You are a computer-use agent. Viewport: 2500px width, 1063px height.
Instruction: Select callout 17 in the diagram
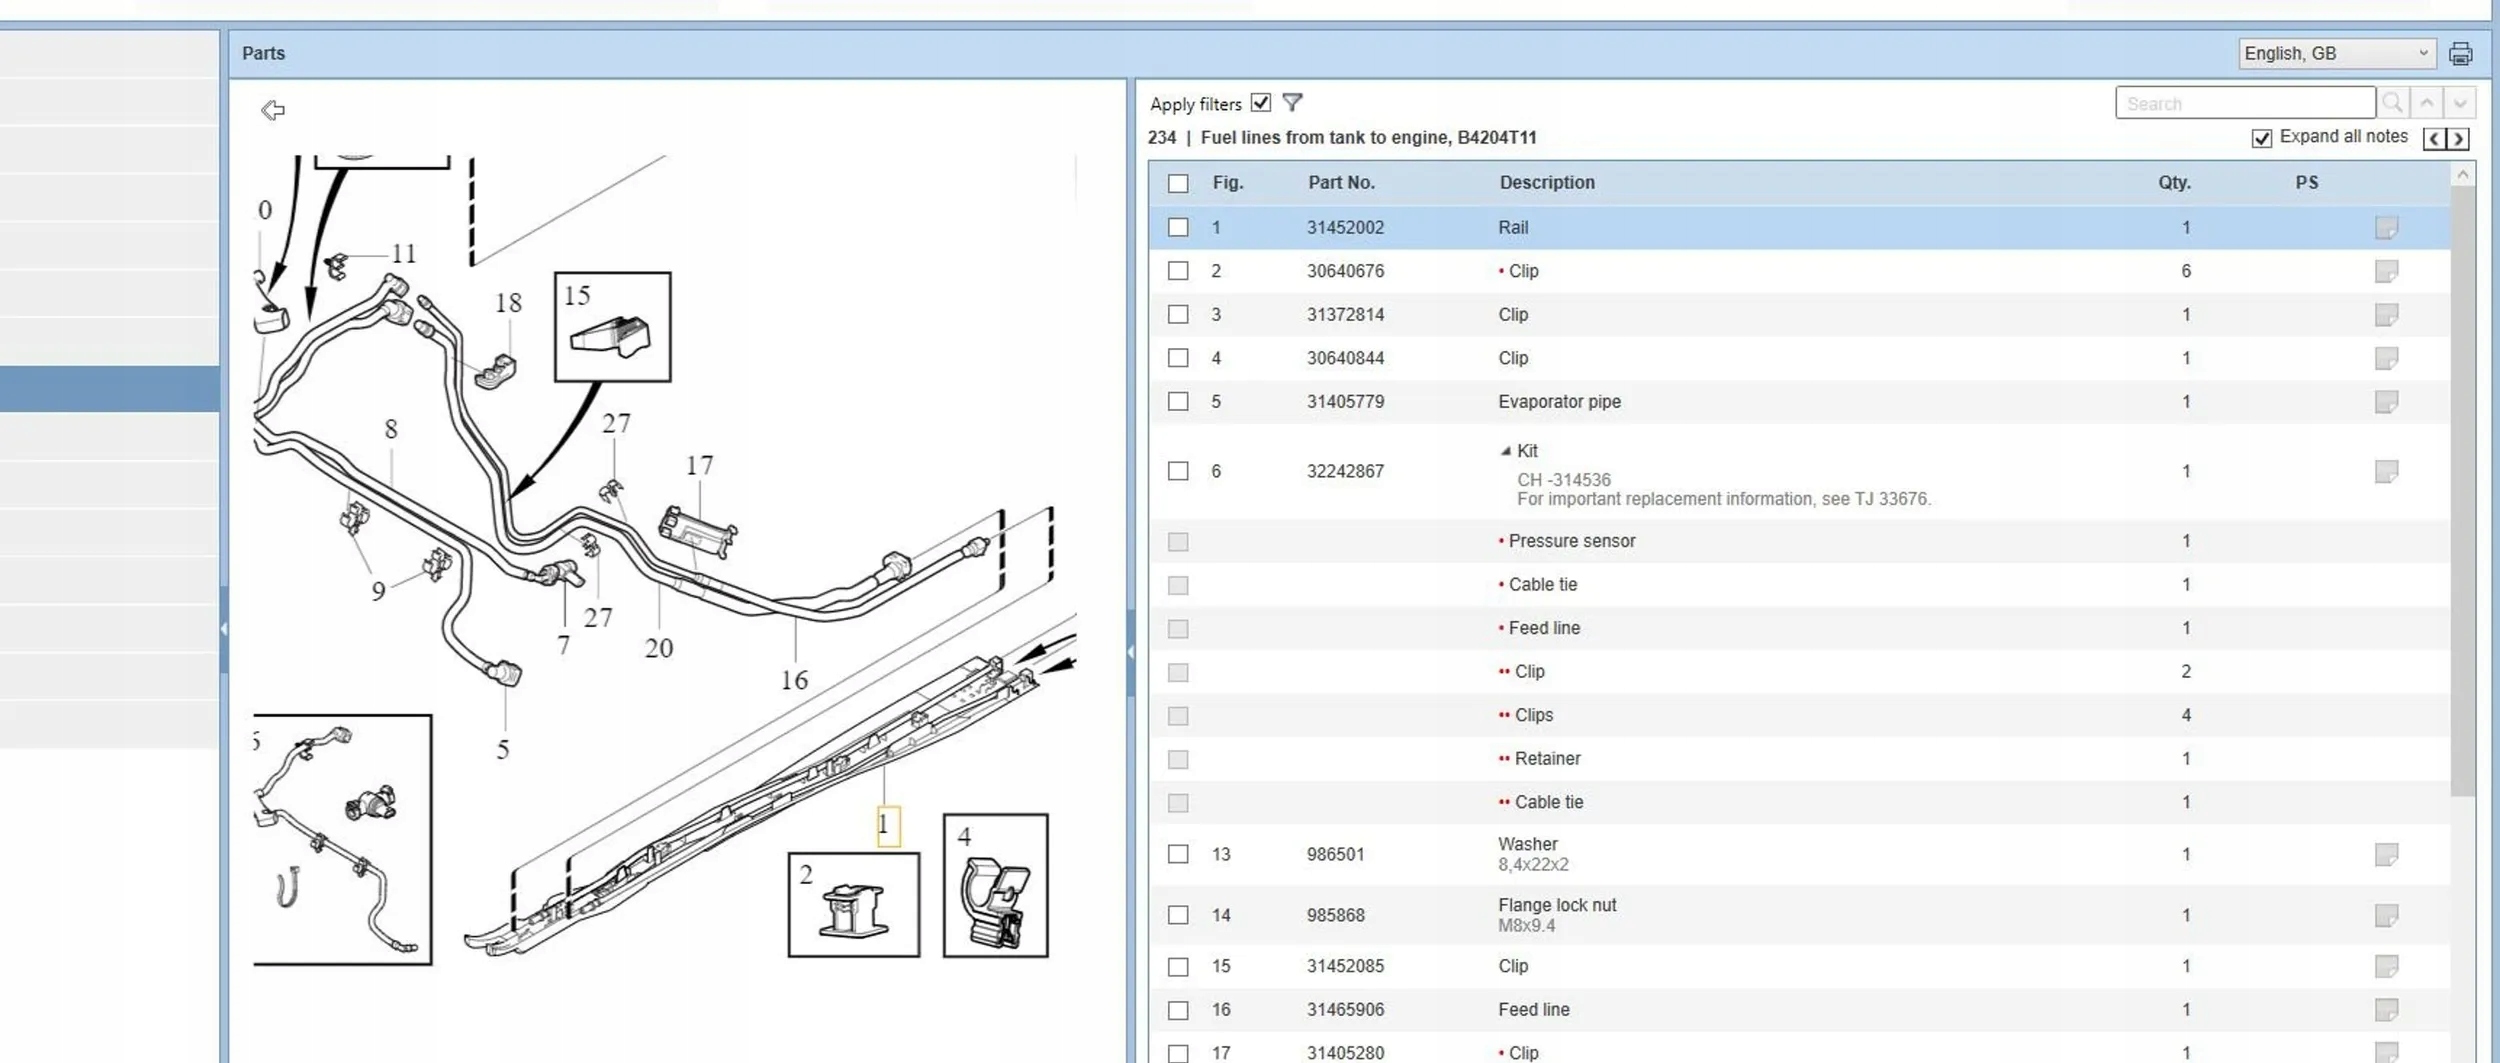pyautogui.click(x=699, y=466)
